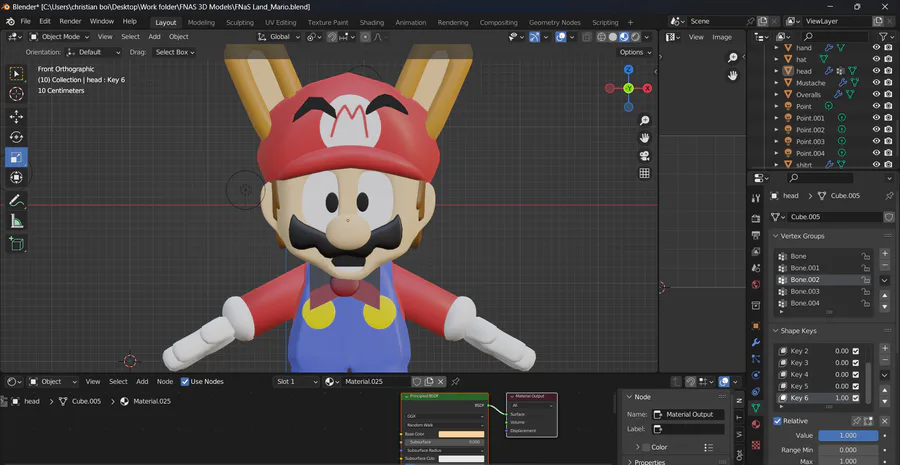This screenshot has height=465, width=900.
Task: Open the Object Data properties tab
Action: 756,407
